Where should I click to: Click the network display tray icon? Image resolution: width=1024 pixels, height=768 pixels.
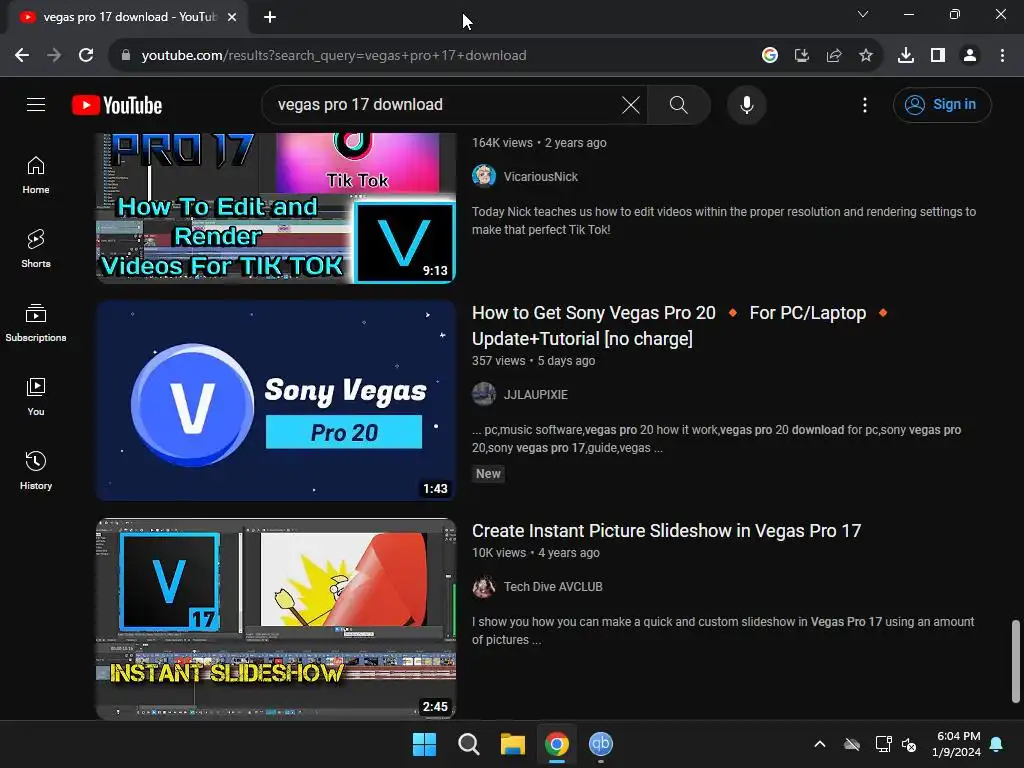pyautogui.click(x=883, y=744)
